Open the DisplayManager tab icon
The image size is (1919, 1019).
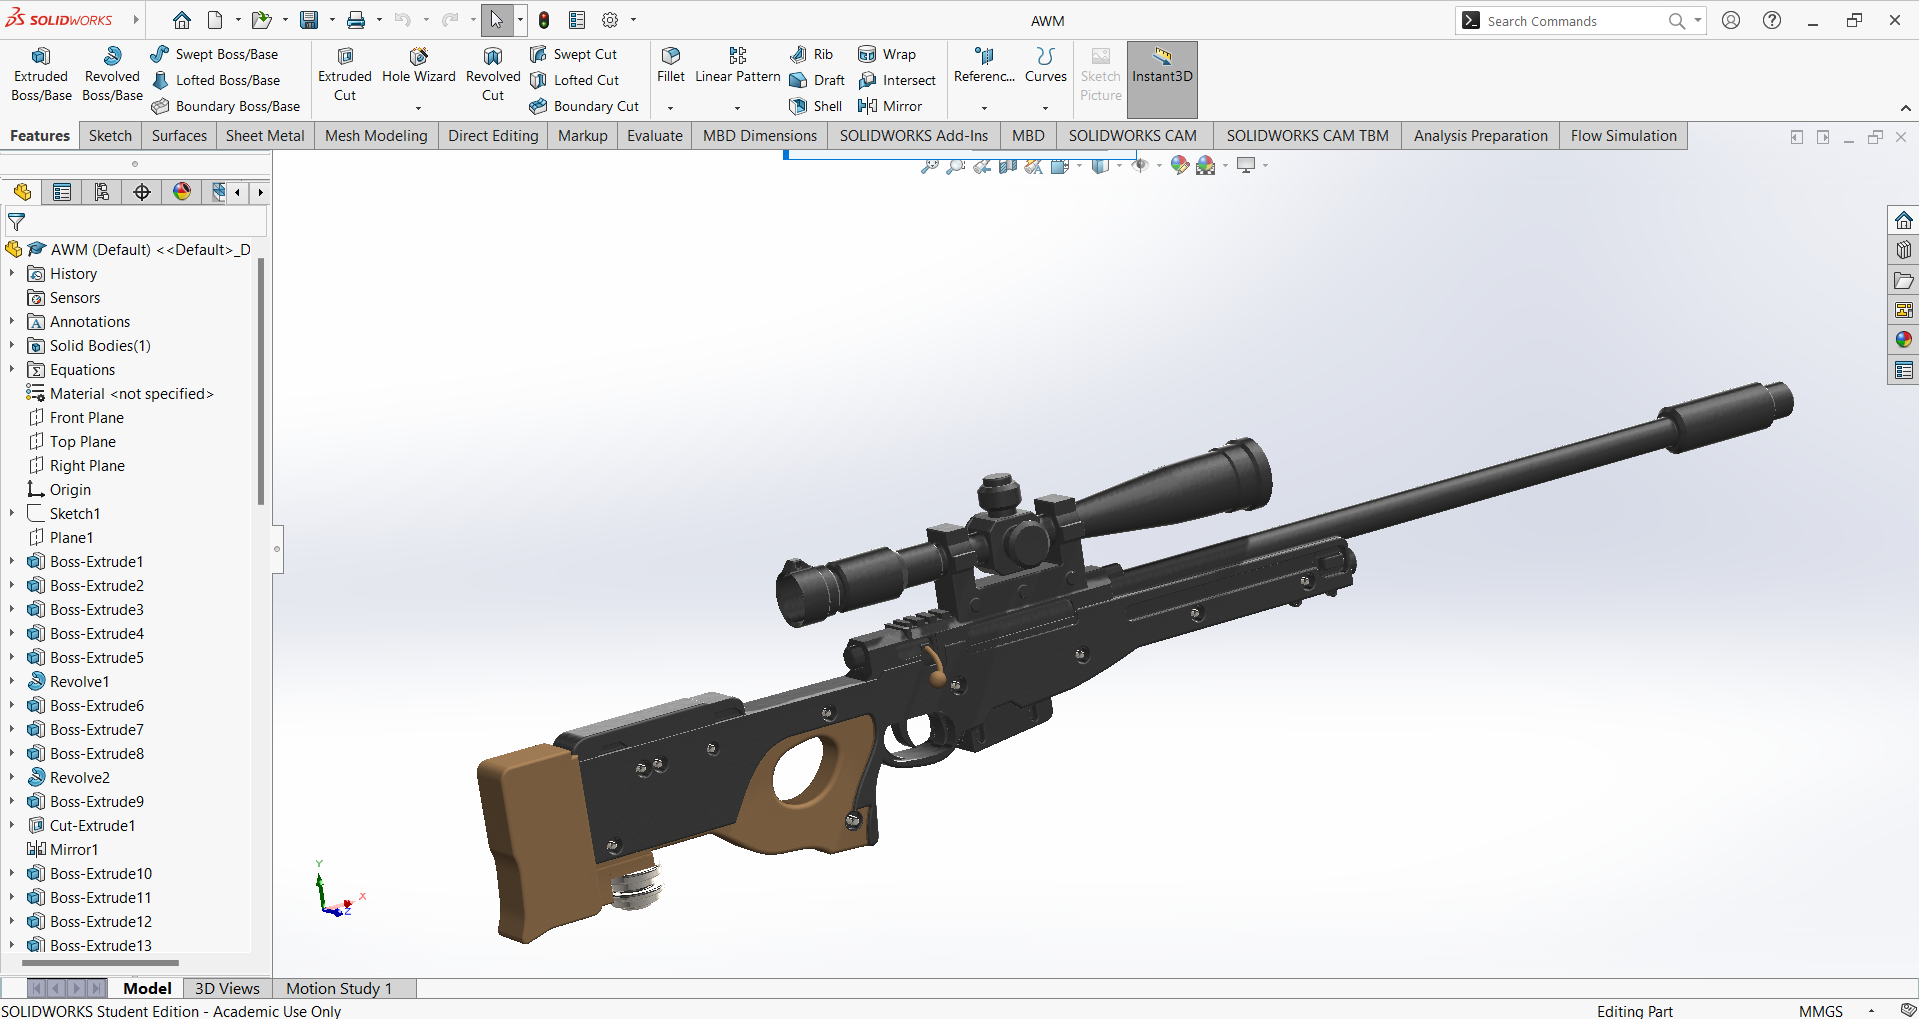[x=182, y=192]
